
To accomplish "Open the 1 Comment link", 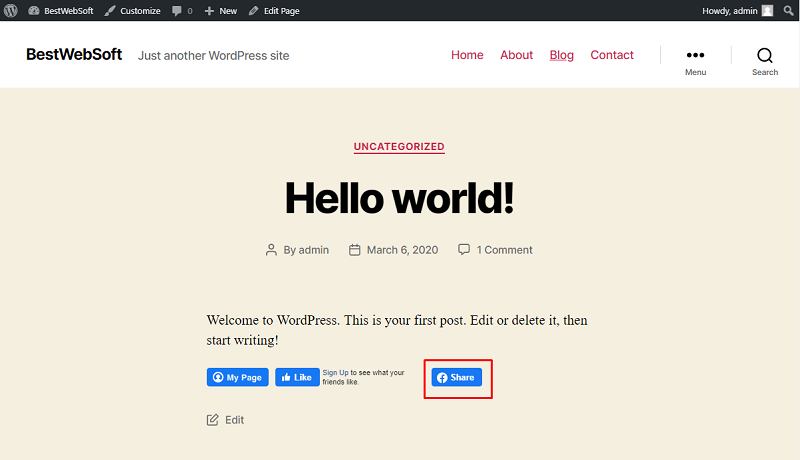I will (504, 250).
